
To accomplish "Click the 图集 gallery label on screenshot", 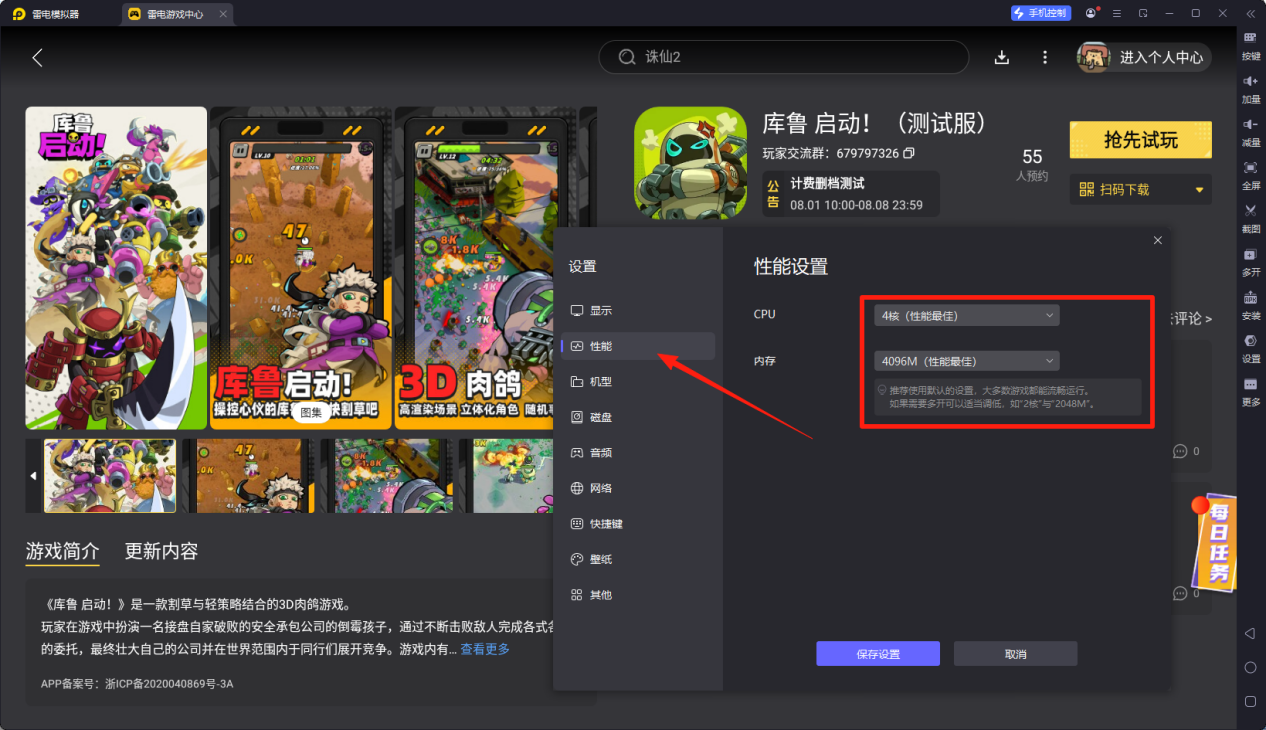I will click(x=311, y=412).
